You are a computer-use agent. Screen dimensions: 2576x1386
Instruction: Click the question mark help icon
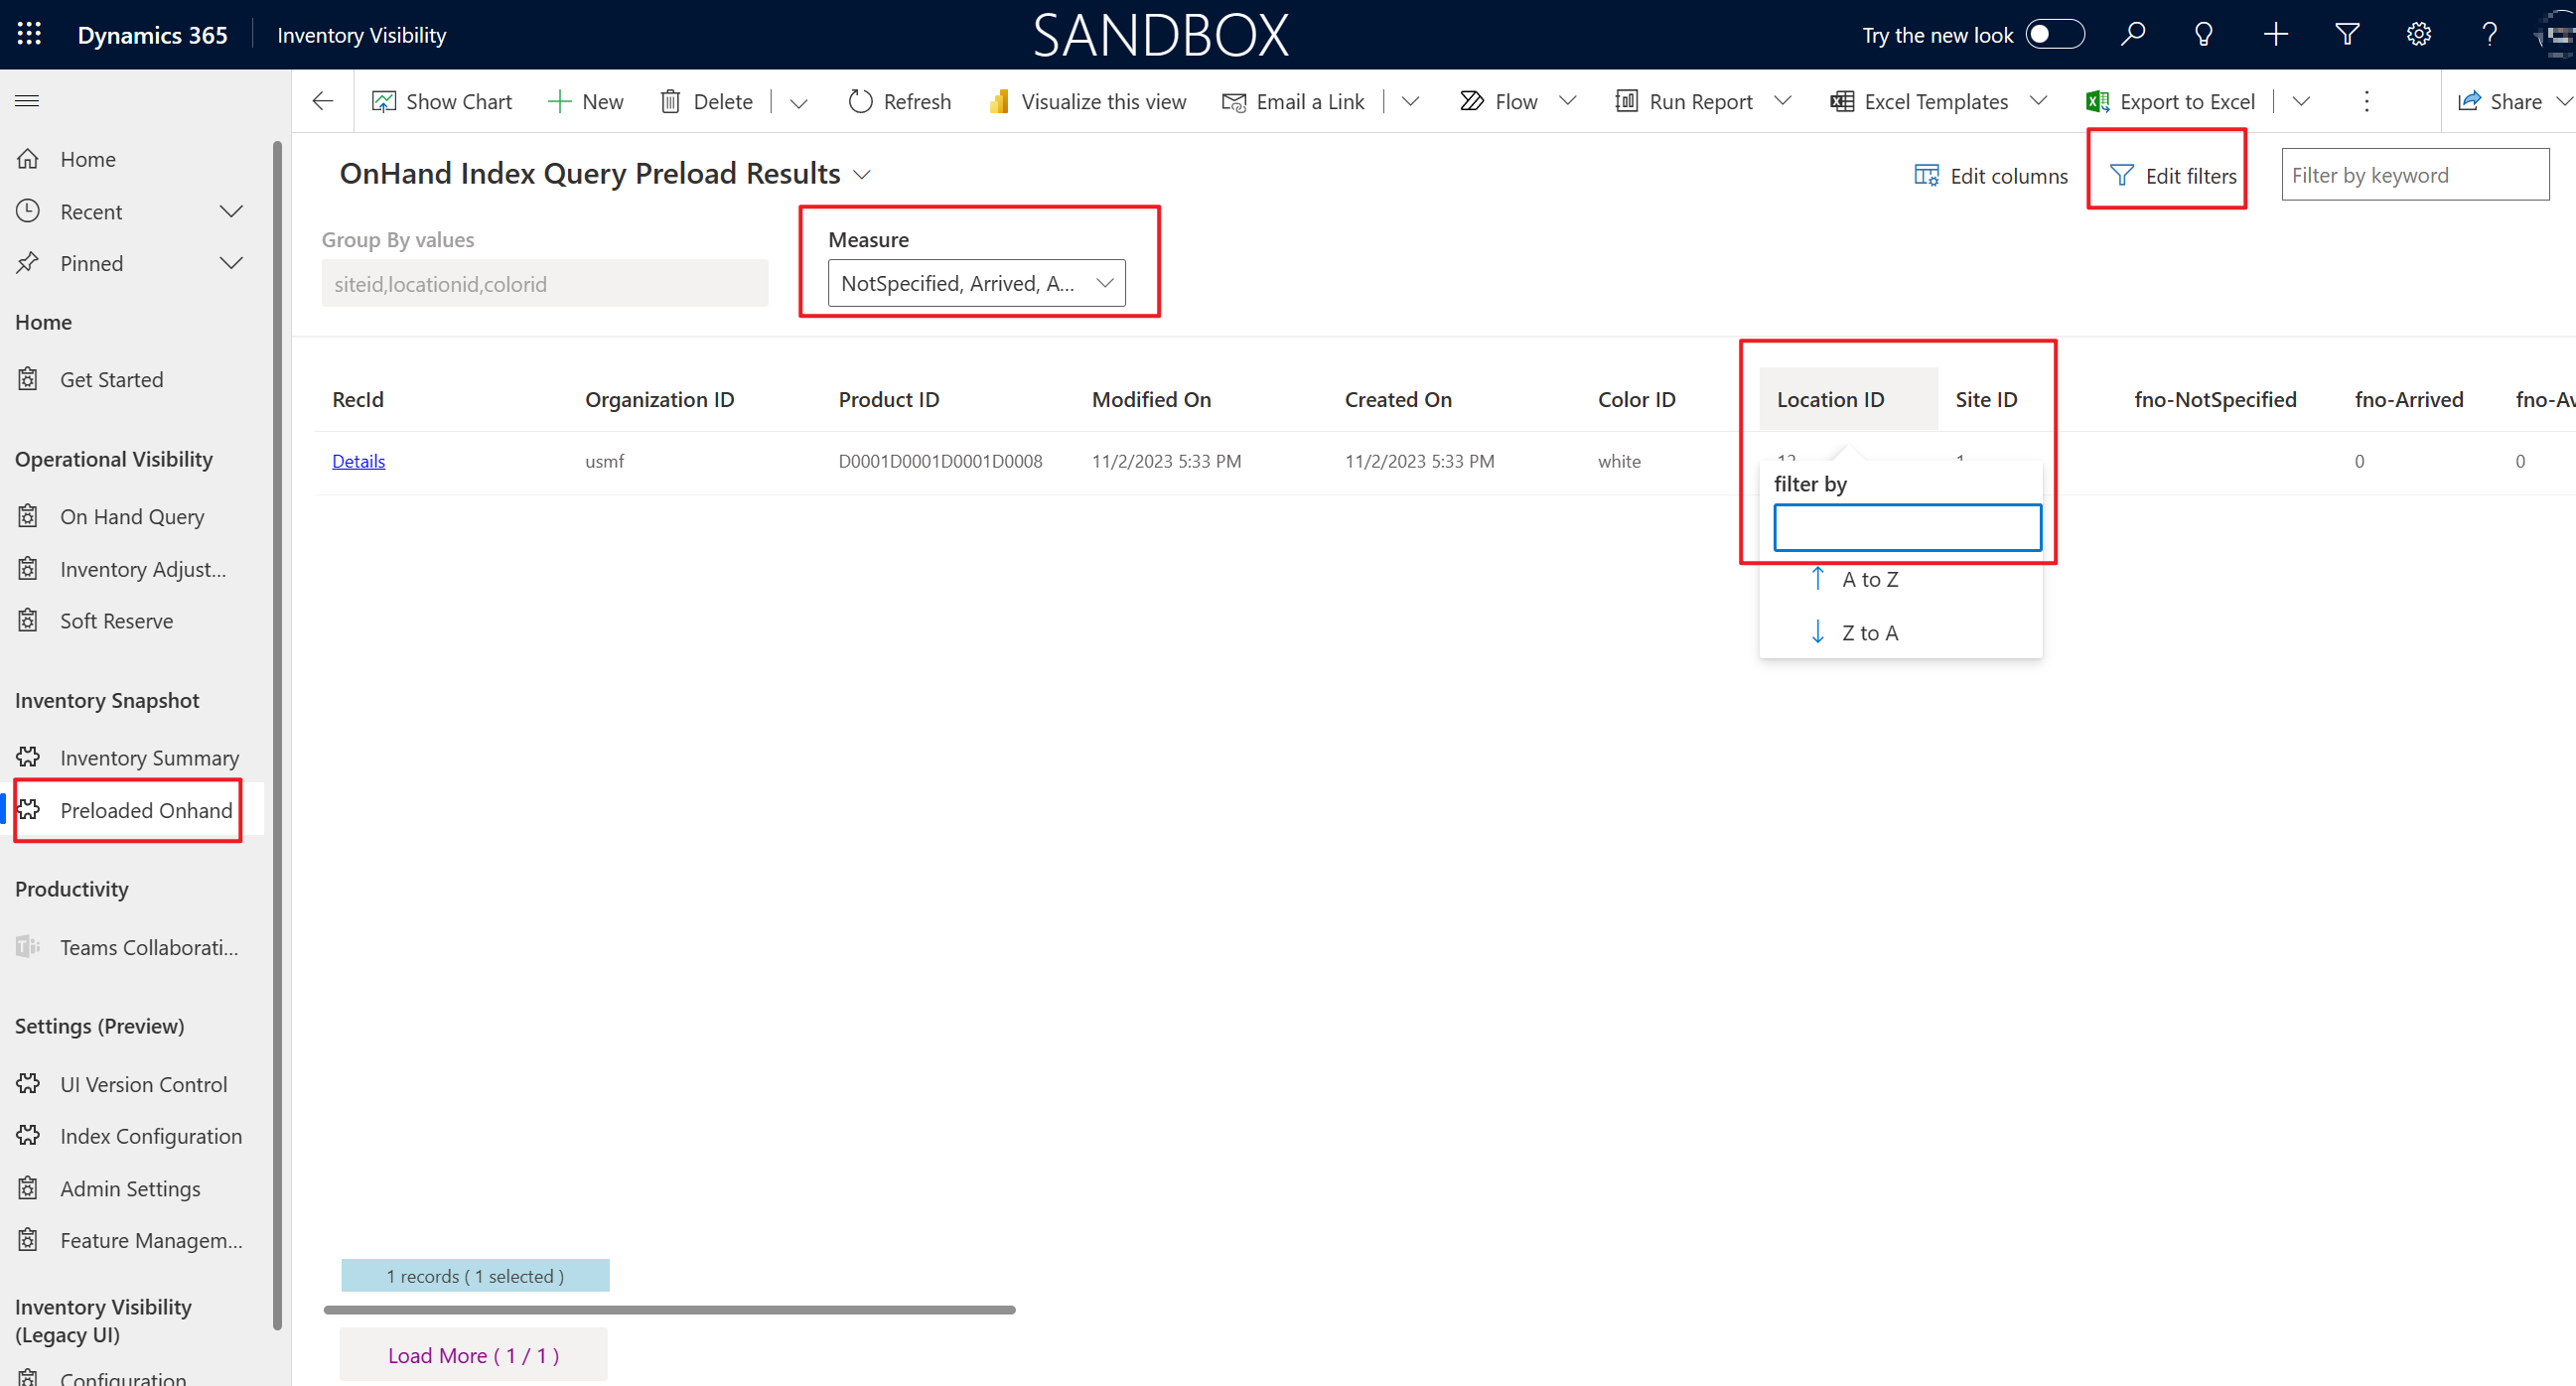tap(2489, 34)
